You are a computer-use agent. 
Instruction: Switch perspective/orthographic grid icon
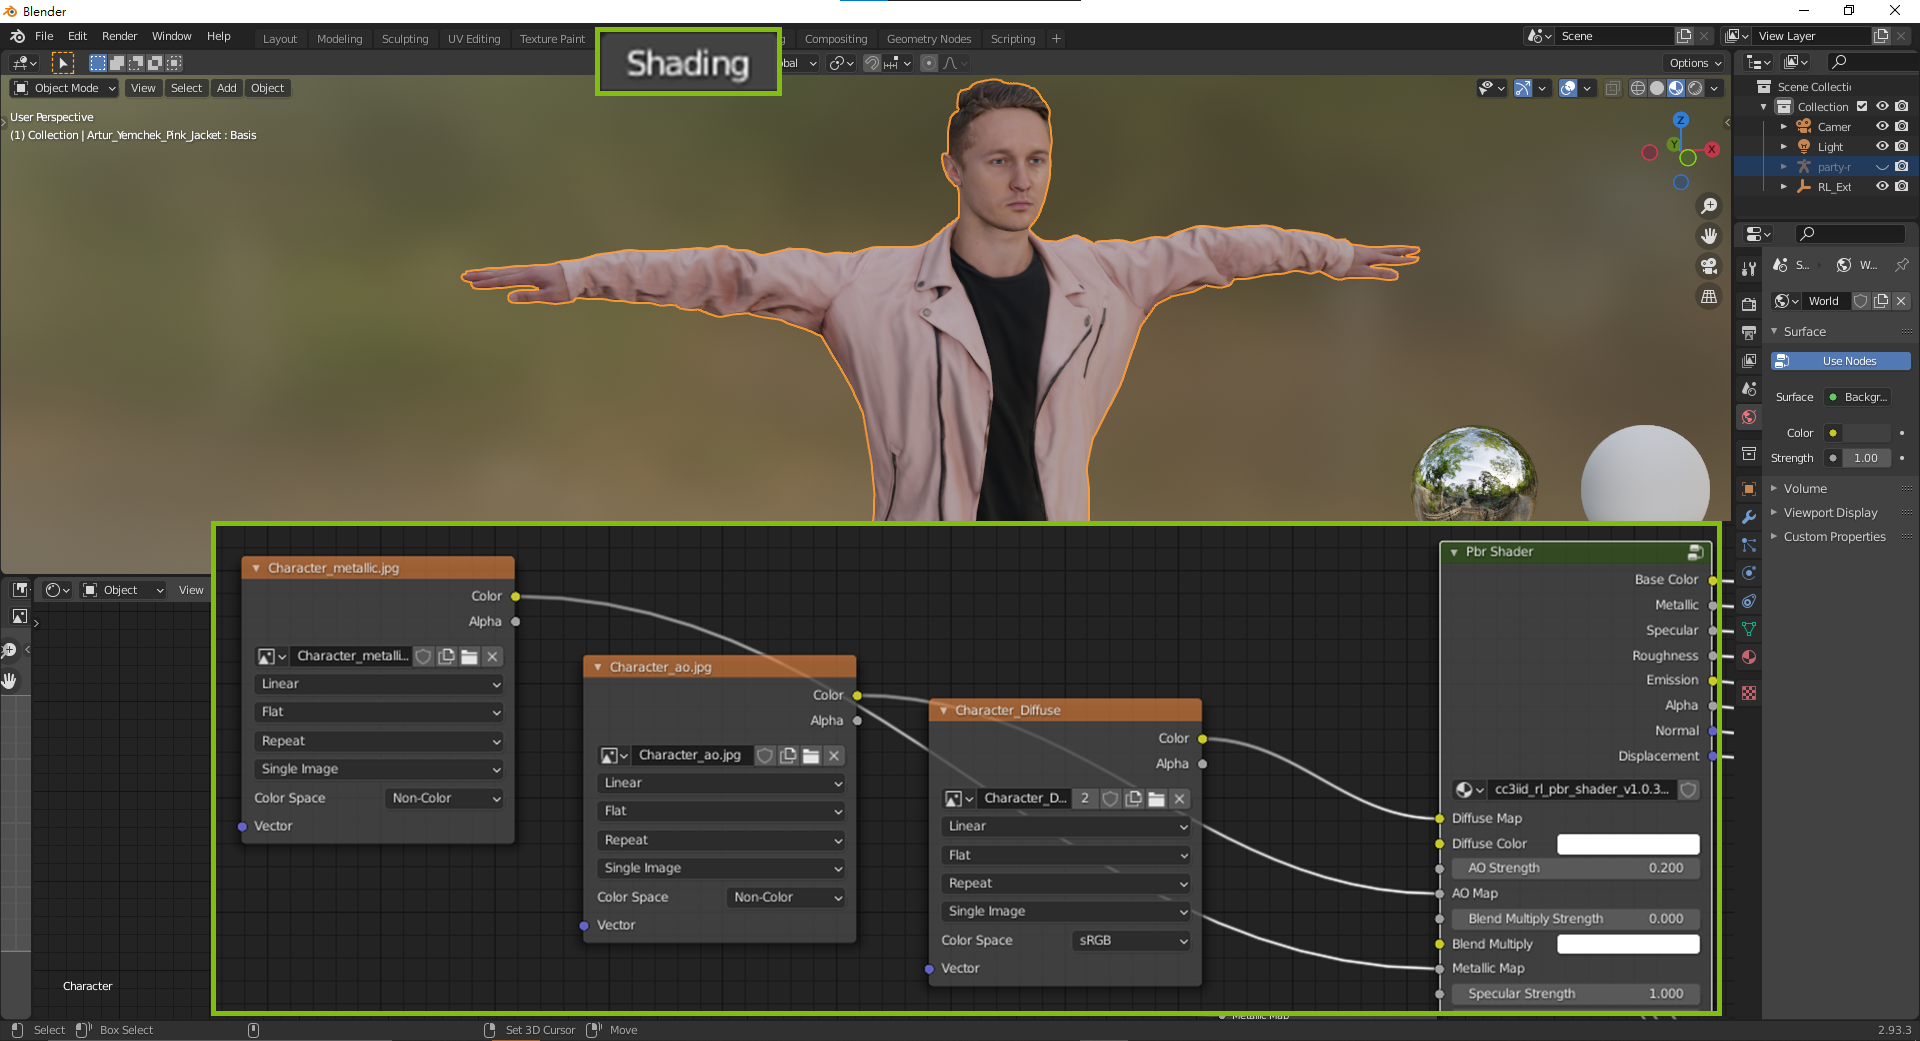point(1710,297)
